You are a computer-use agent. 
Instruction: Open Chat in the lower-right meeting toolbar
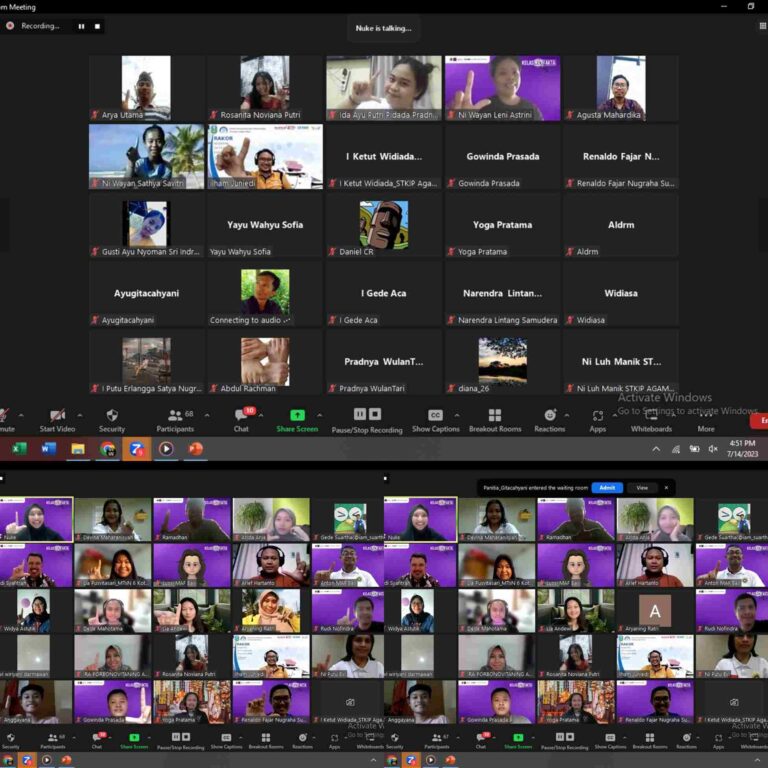[x=481, y=741]
